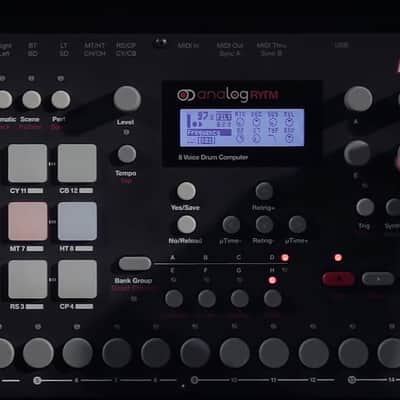Toggle trig key for step 6
The height and width of the screenshot is (400, 400).
tap(78, 353)
